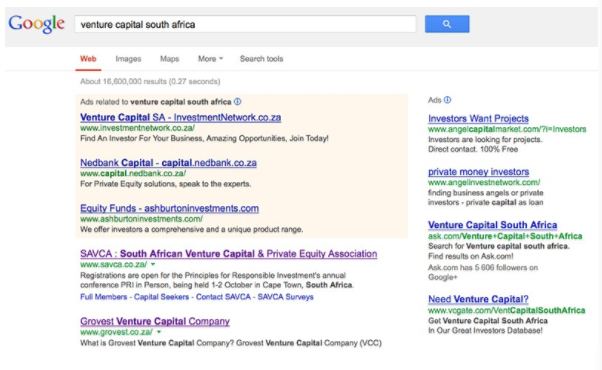This screenshot has width=602, height=370.
Task: Click Need Venture Capital? sidebar ad
Action: tap(478, 299)
